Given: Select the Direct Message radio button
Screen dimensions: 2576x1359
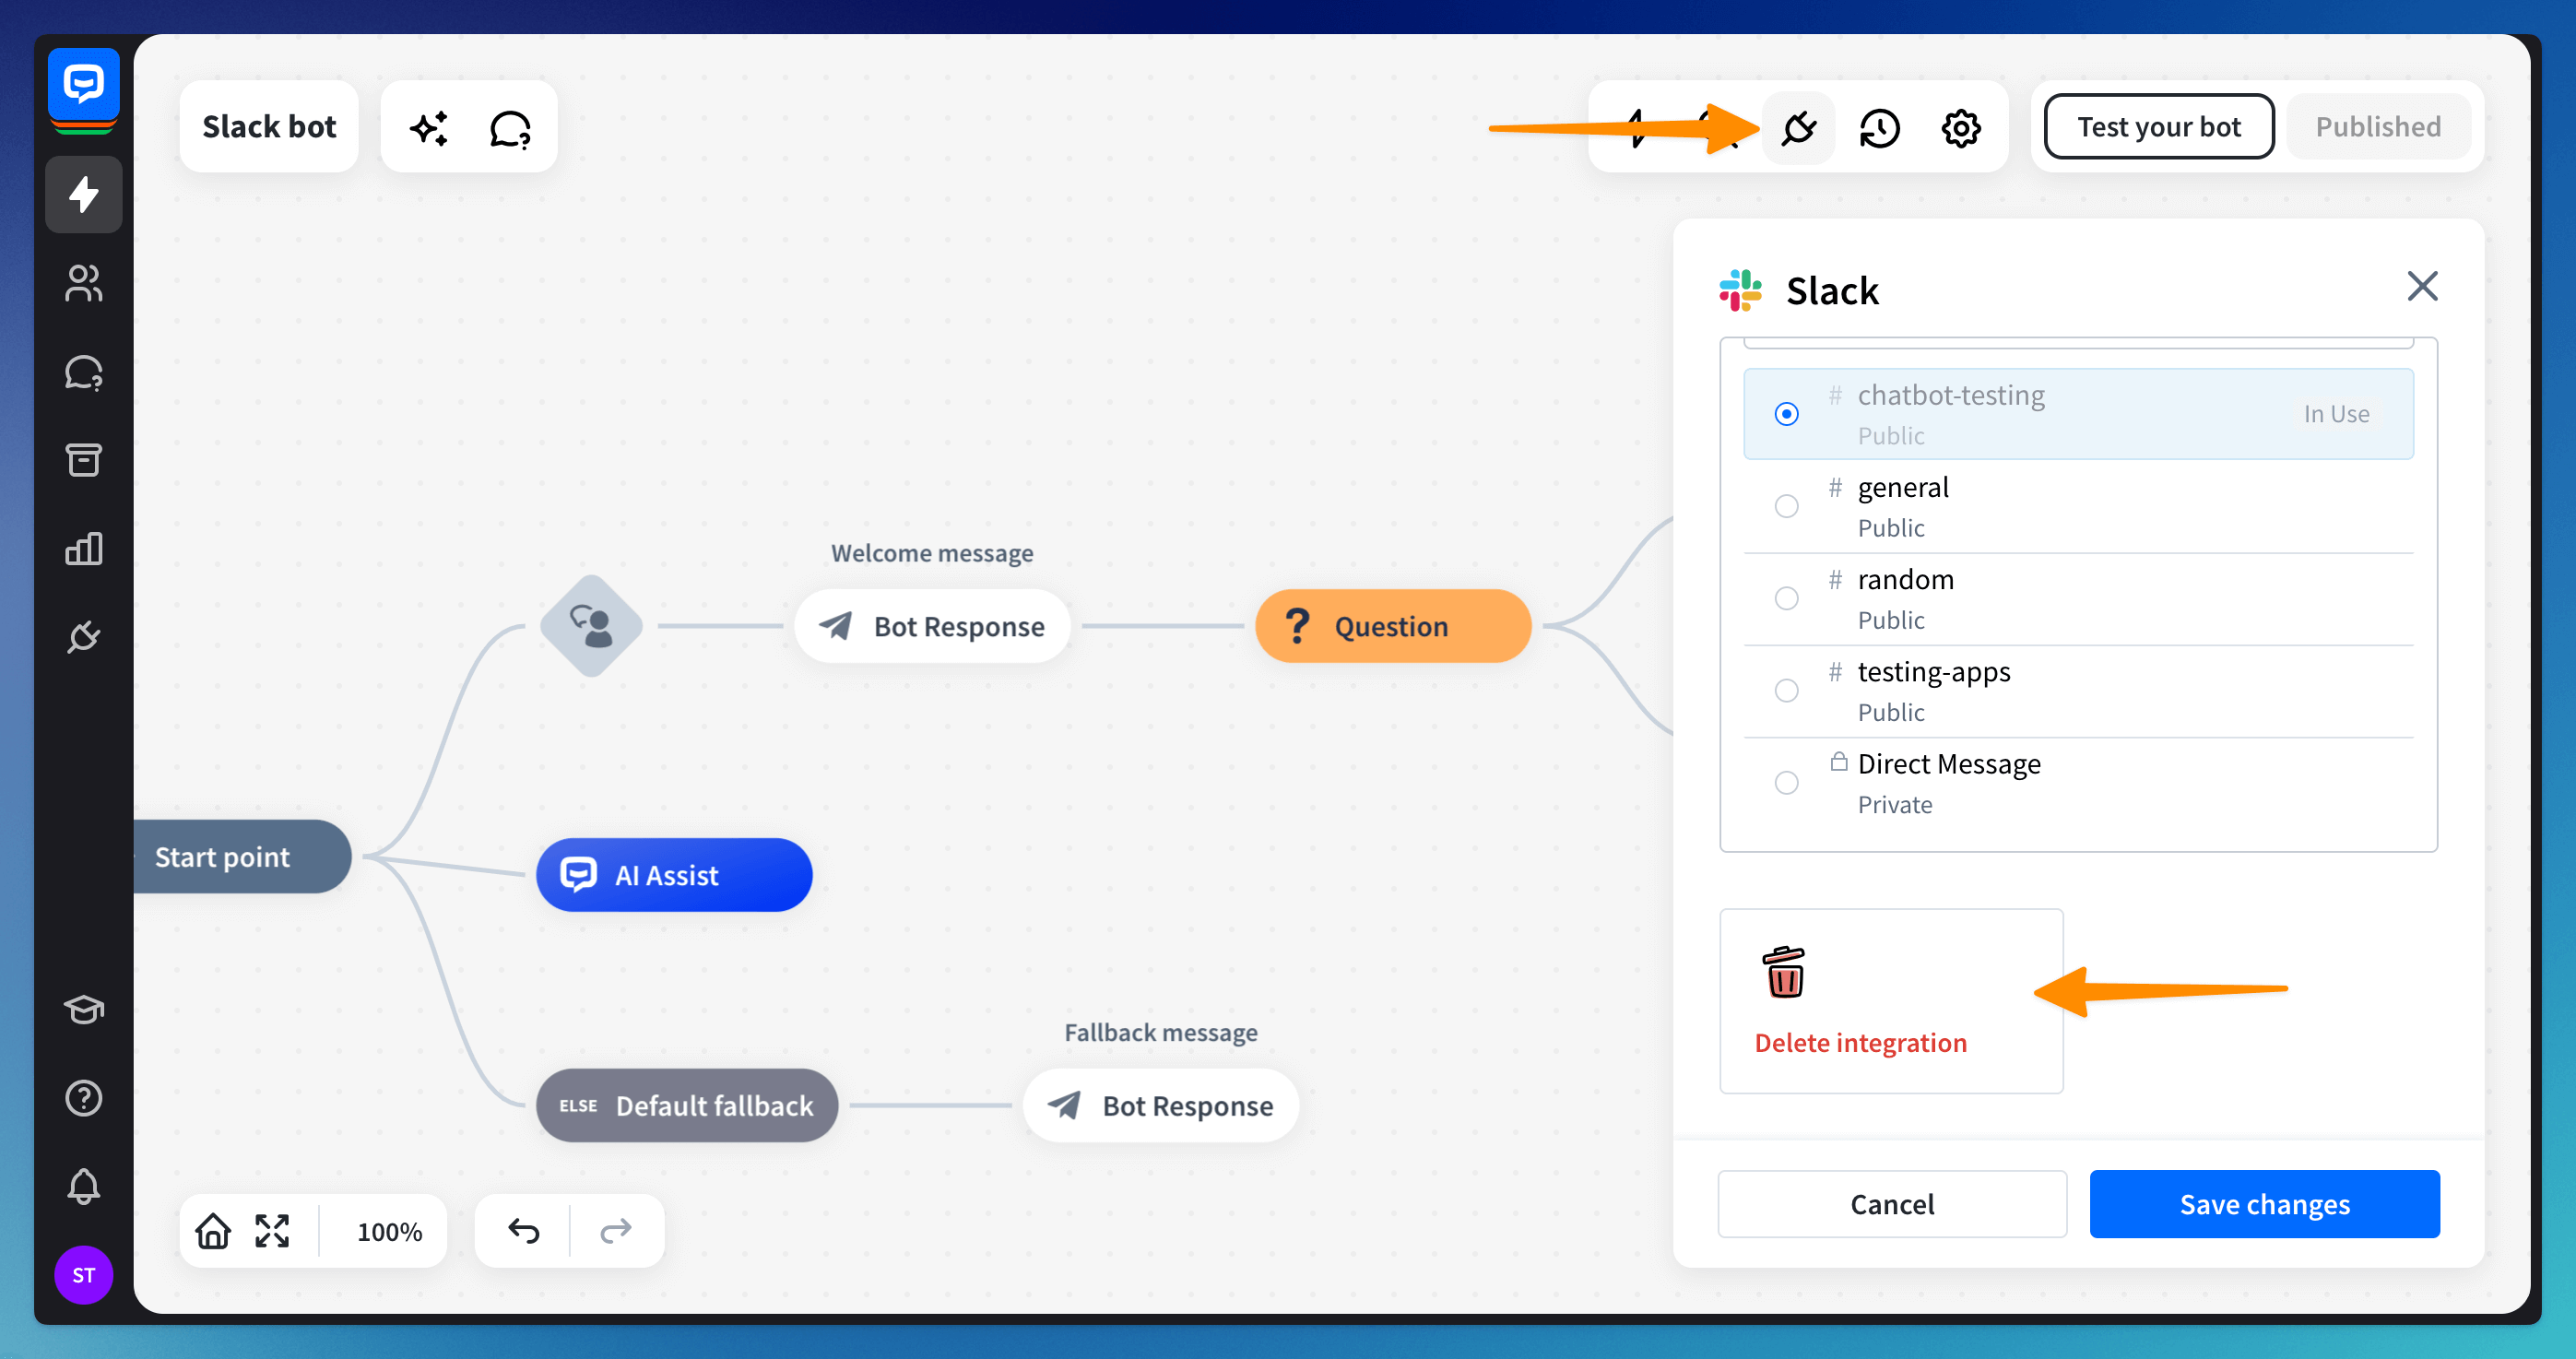Looking at the screenshot, I should click(1786, 783).
